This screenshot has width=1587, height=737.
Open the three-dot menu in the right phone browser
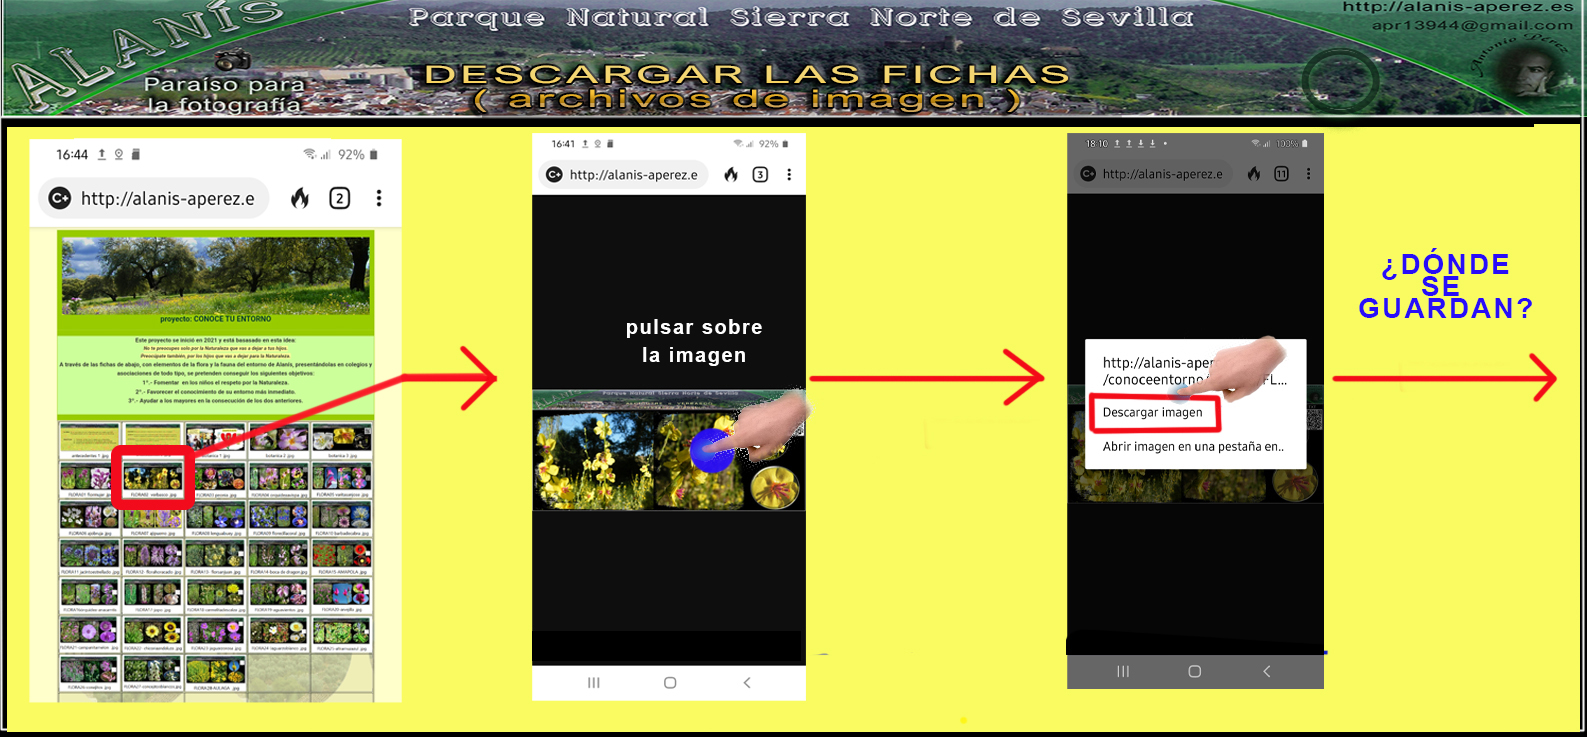(x=1308, y=174)
